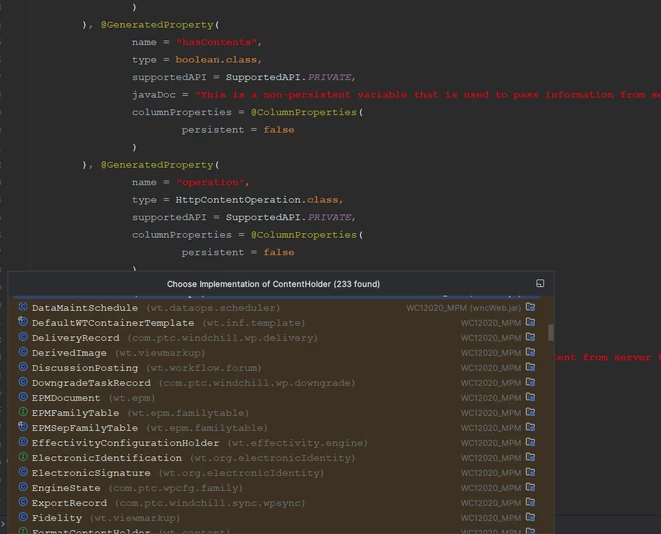Click class icon beside EPMDocument
661x534 pixels.
(x=23, y=397)
